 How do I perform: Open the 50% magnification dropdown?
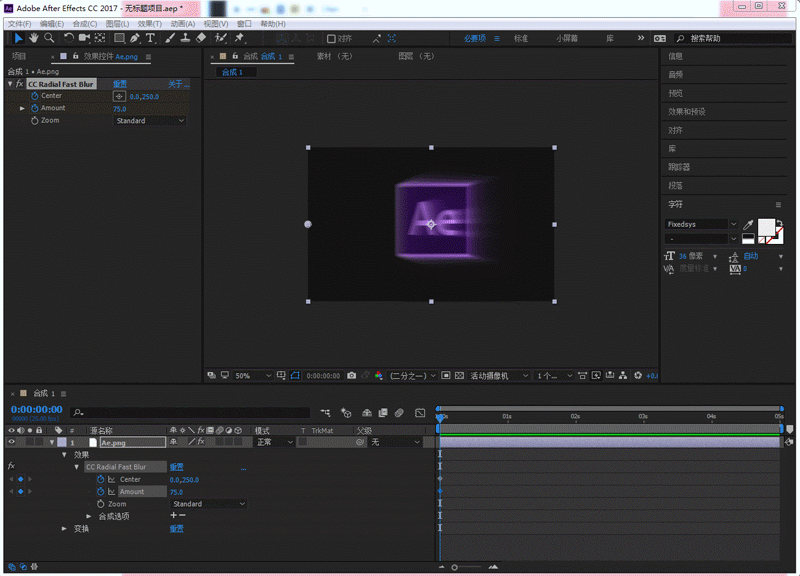tap(253, 376)
